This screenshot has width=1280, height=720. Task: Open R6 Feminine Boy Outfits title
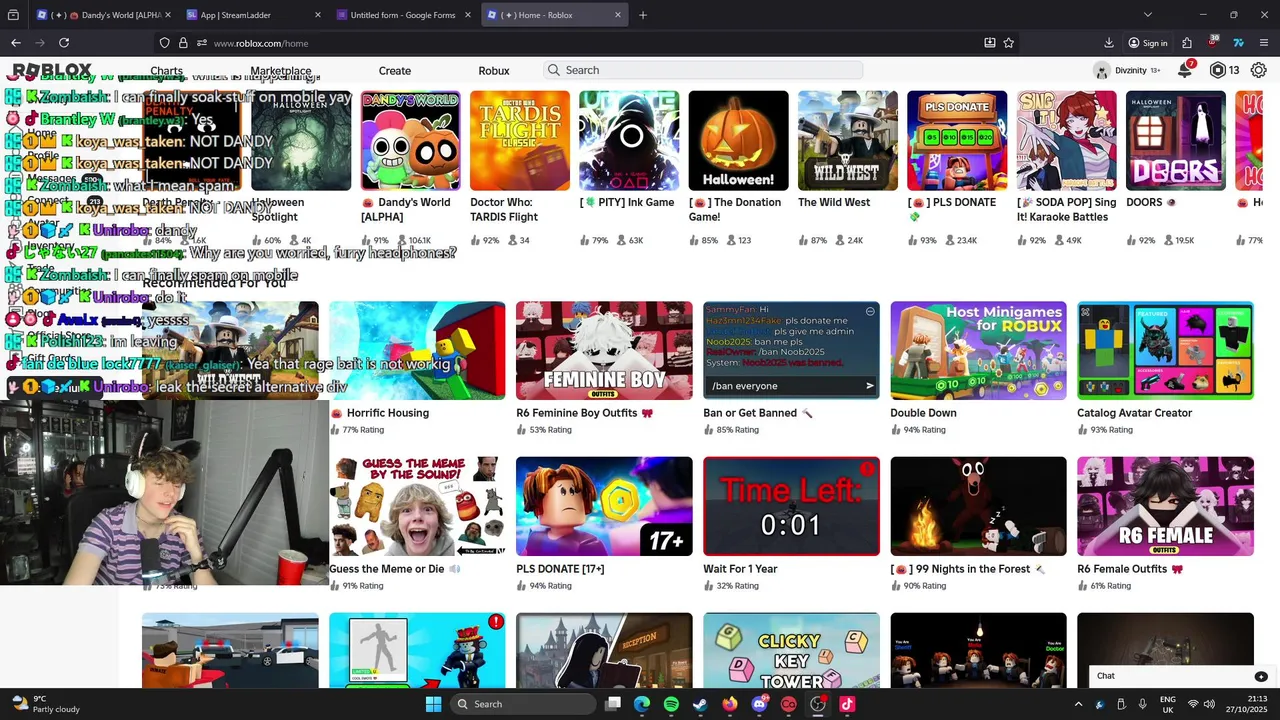tap(585, 413)
